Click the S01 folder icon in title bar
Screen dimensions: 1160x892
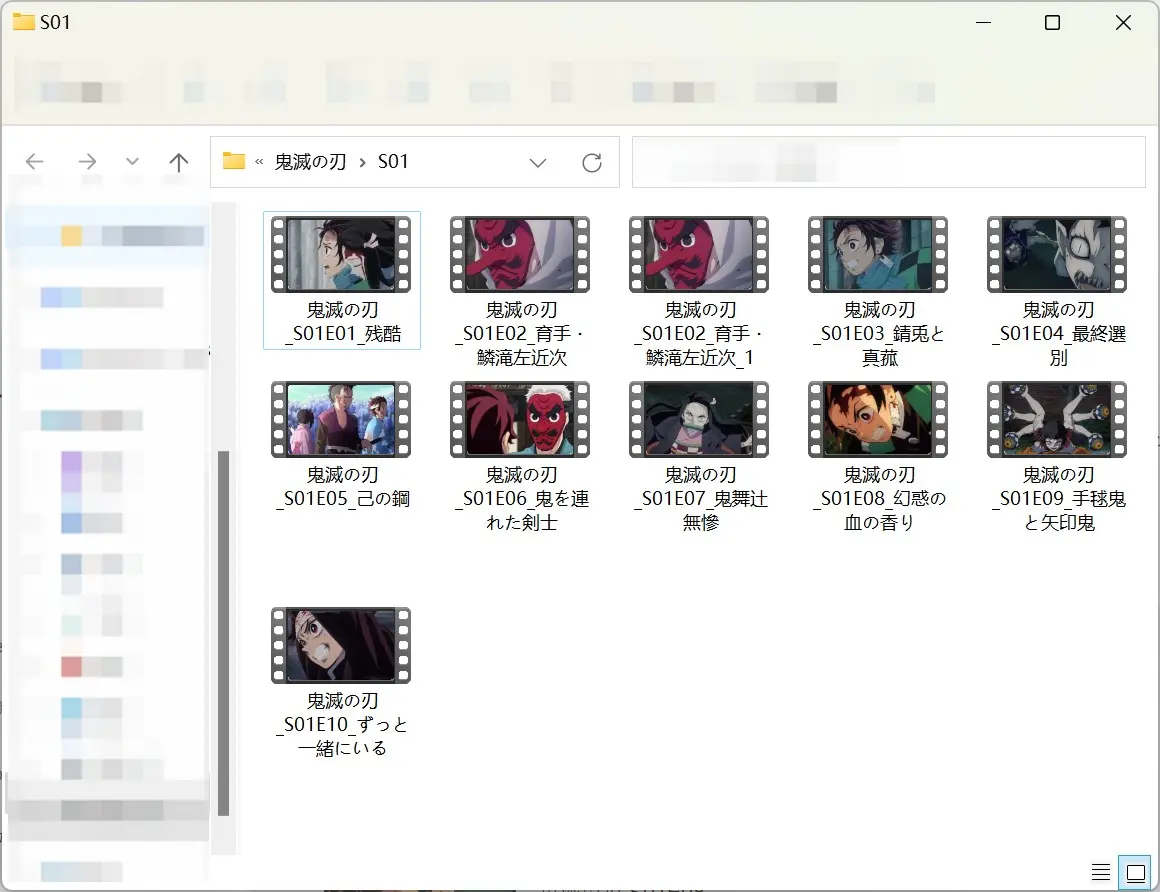tap(24, 21)
